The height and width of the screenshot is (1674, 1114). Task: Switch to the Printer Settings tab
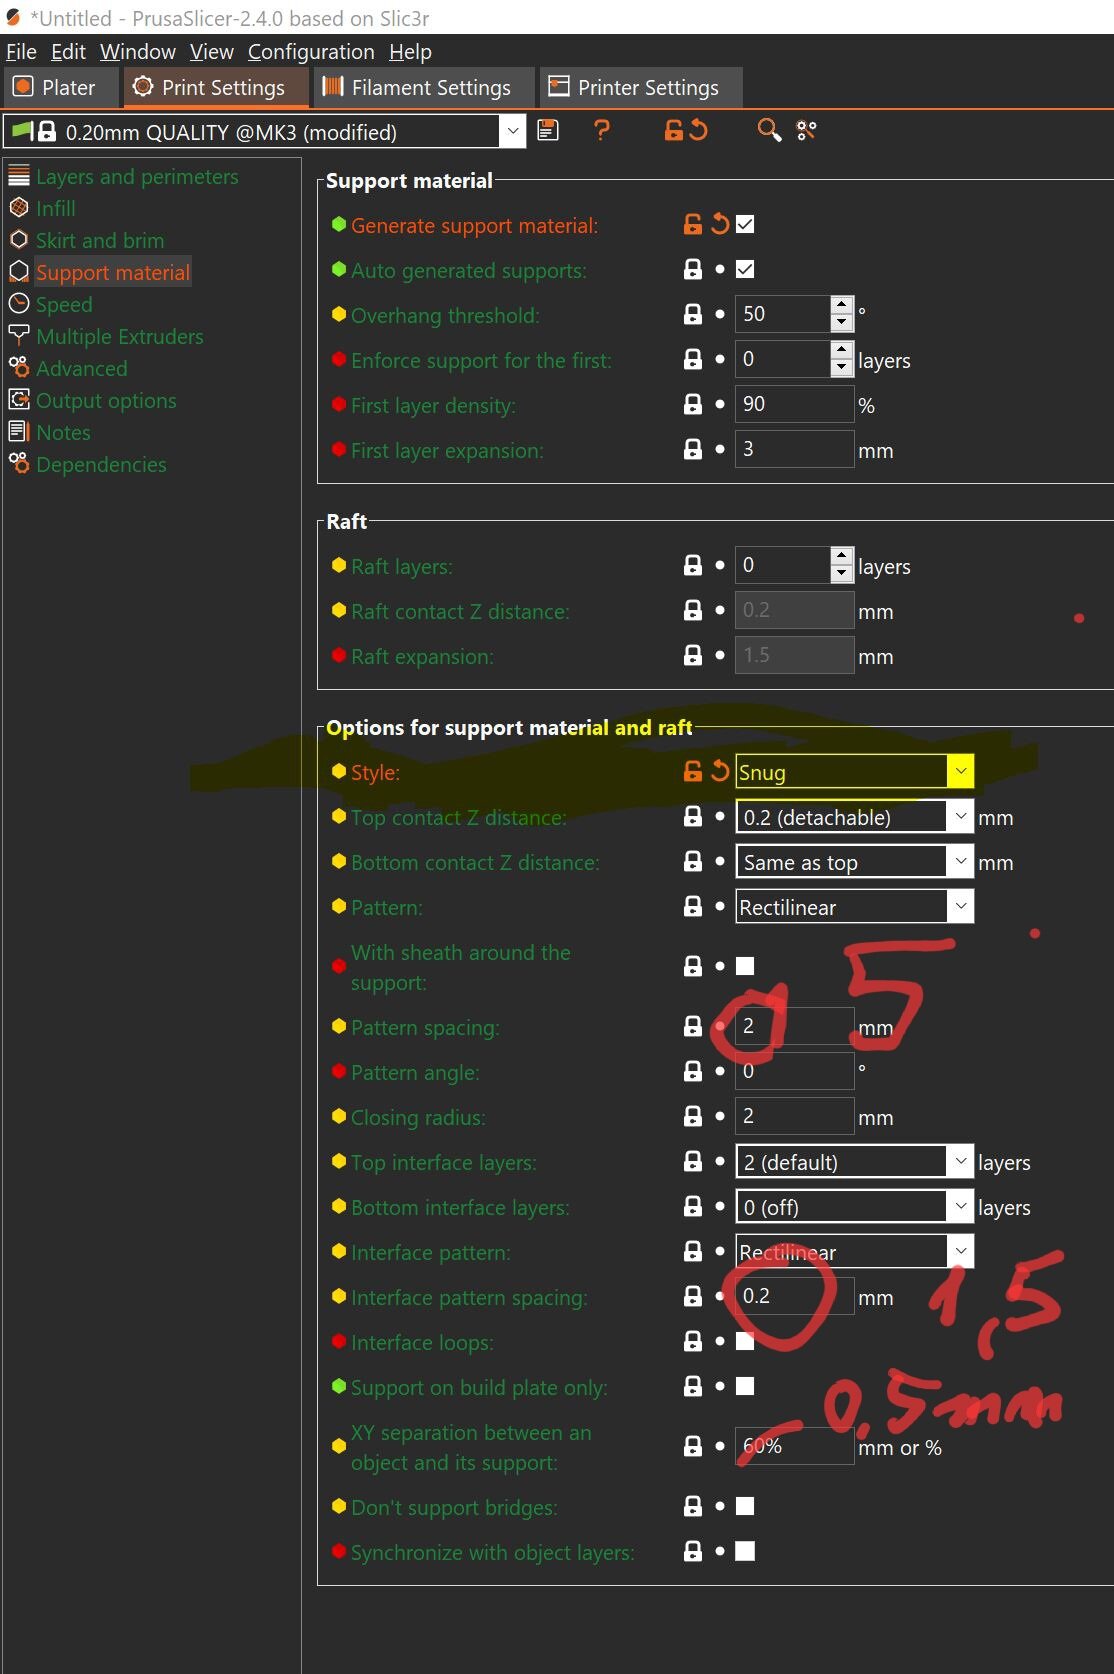[641, 88]
